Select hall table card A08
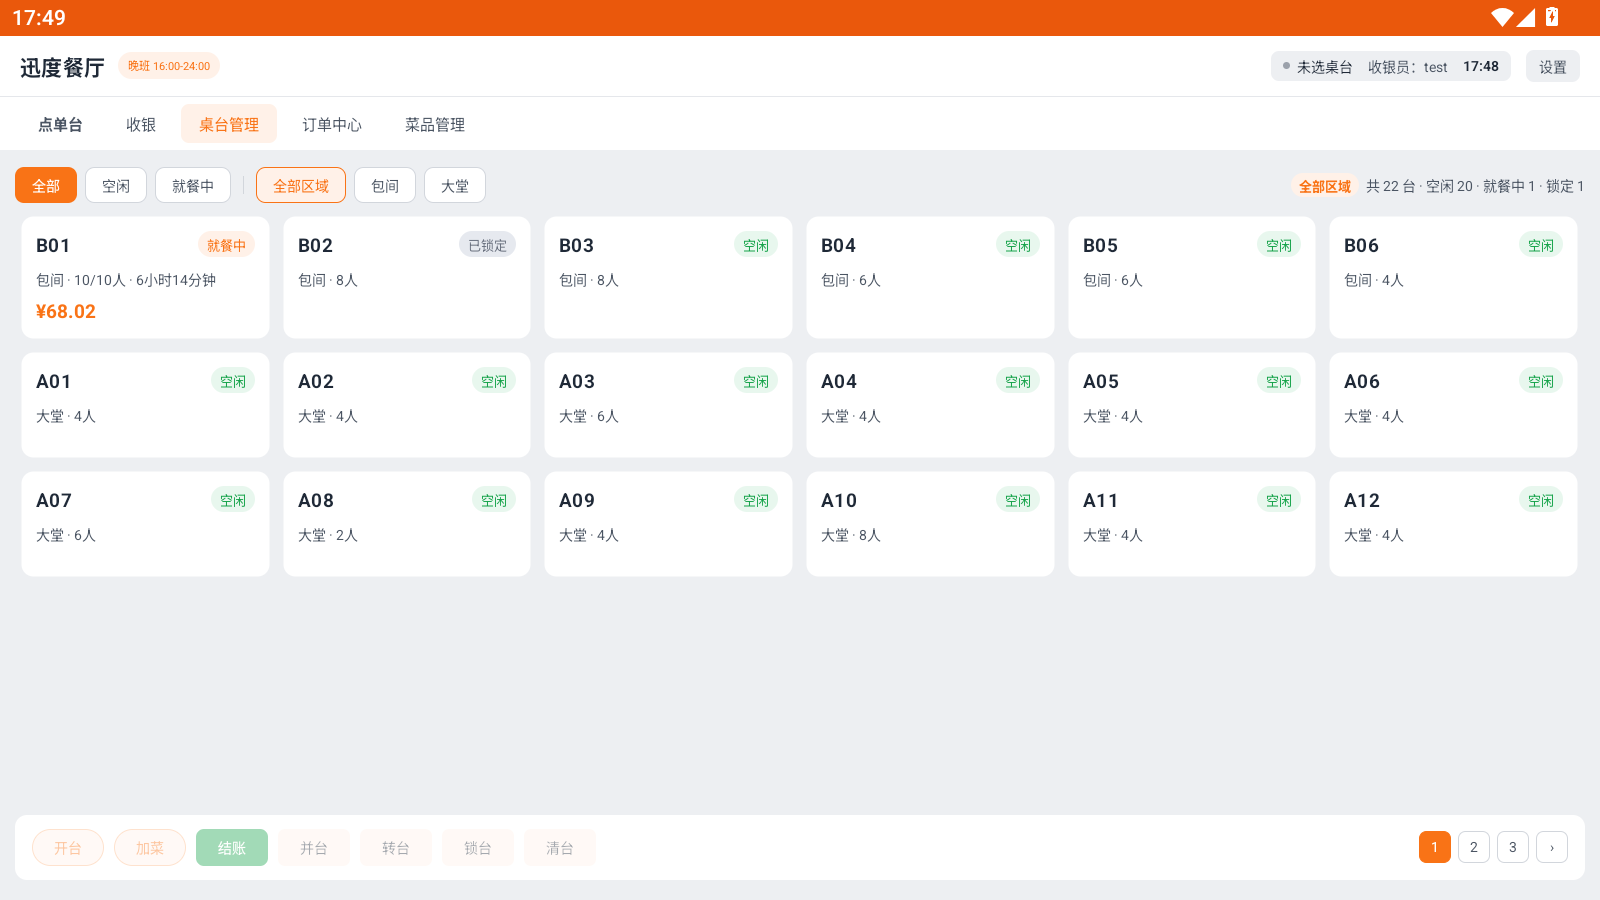1600x900 pixels. point(407,524)
